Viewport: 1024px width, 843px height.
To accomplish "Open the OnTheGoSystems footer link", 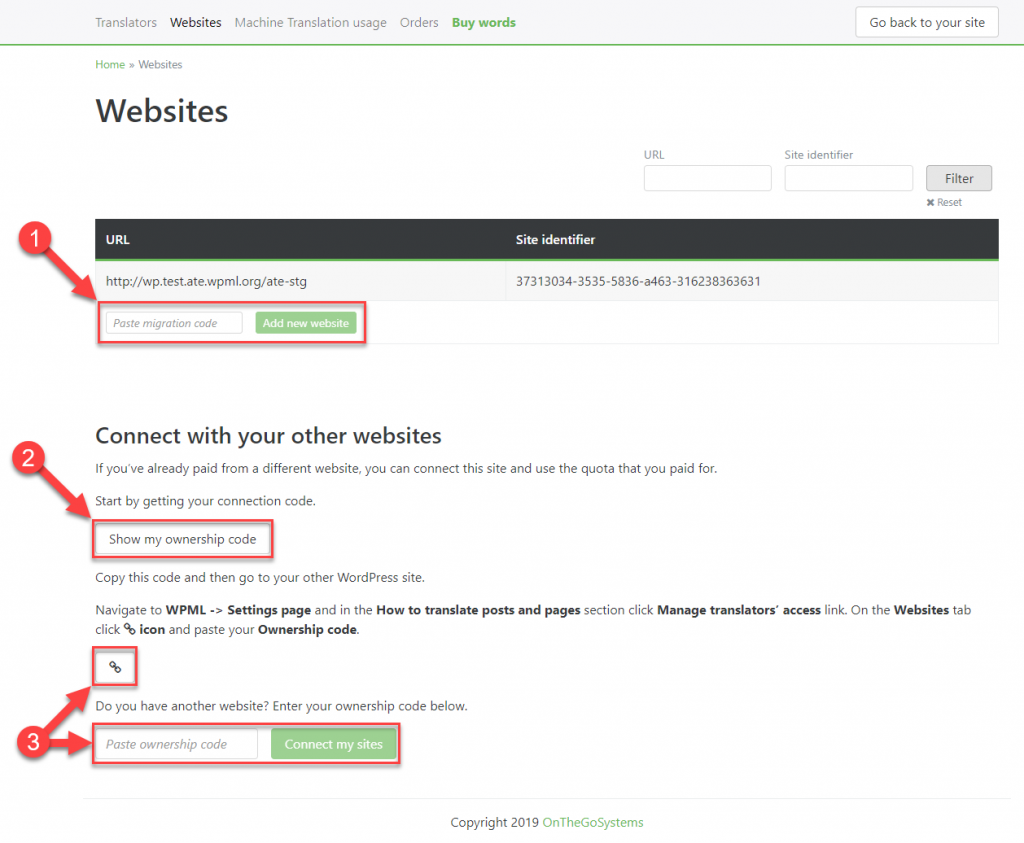I will [x=593, y=822].
